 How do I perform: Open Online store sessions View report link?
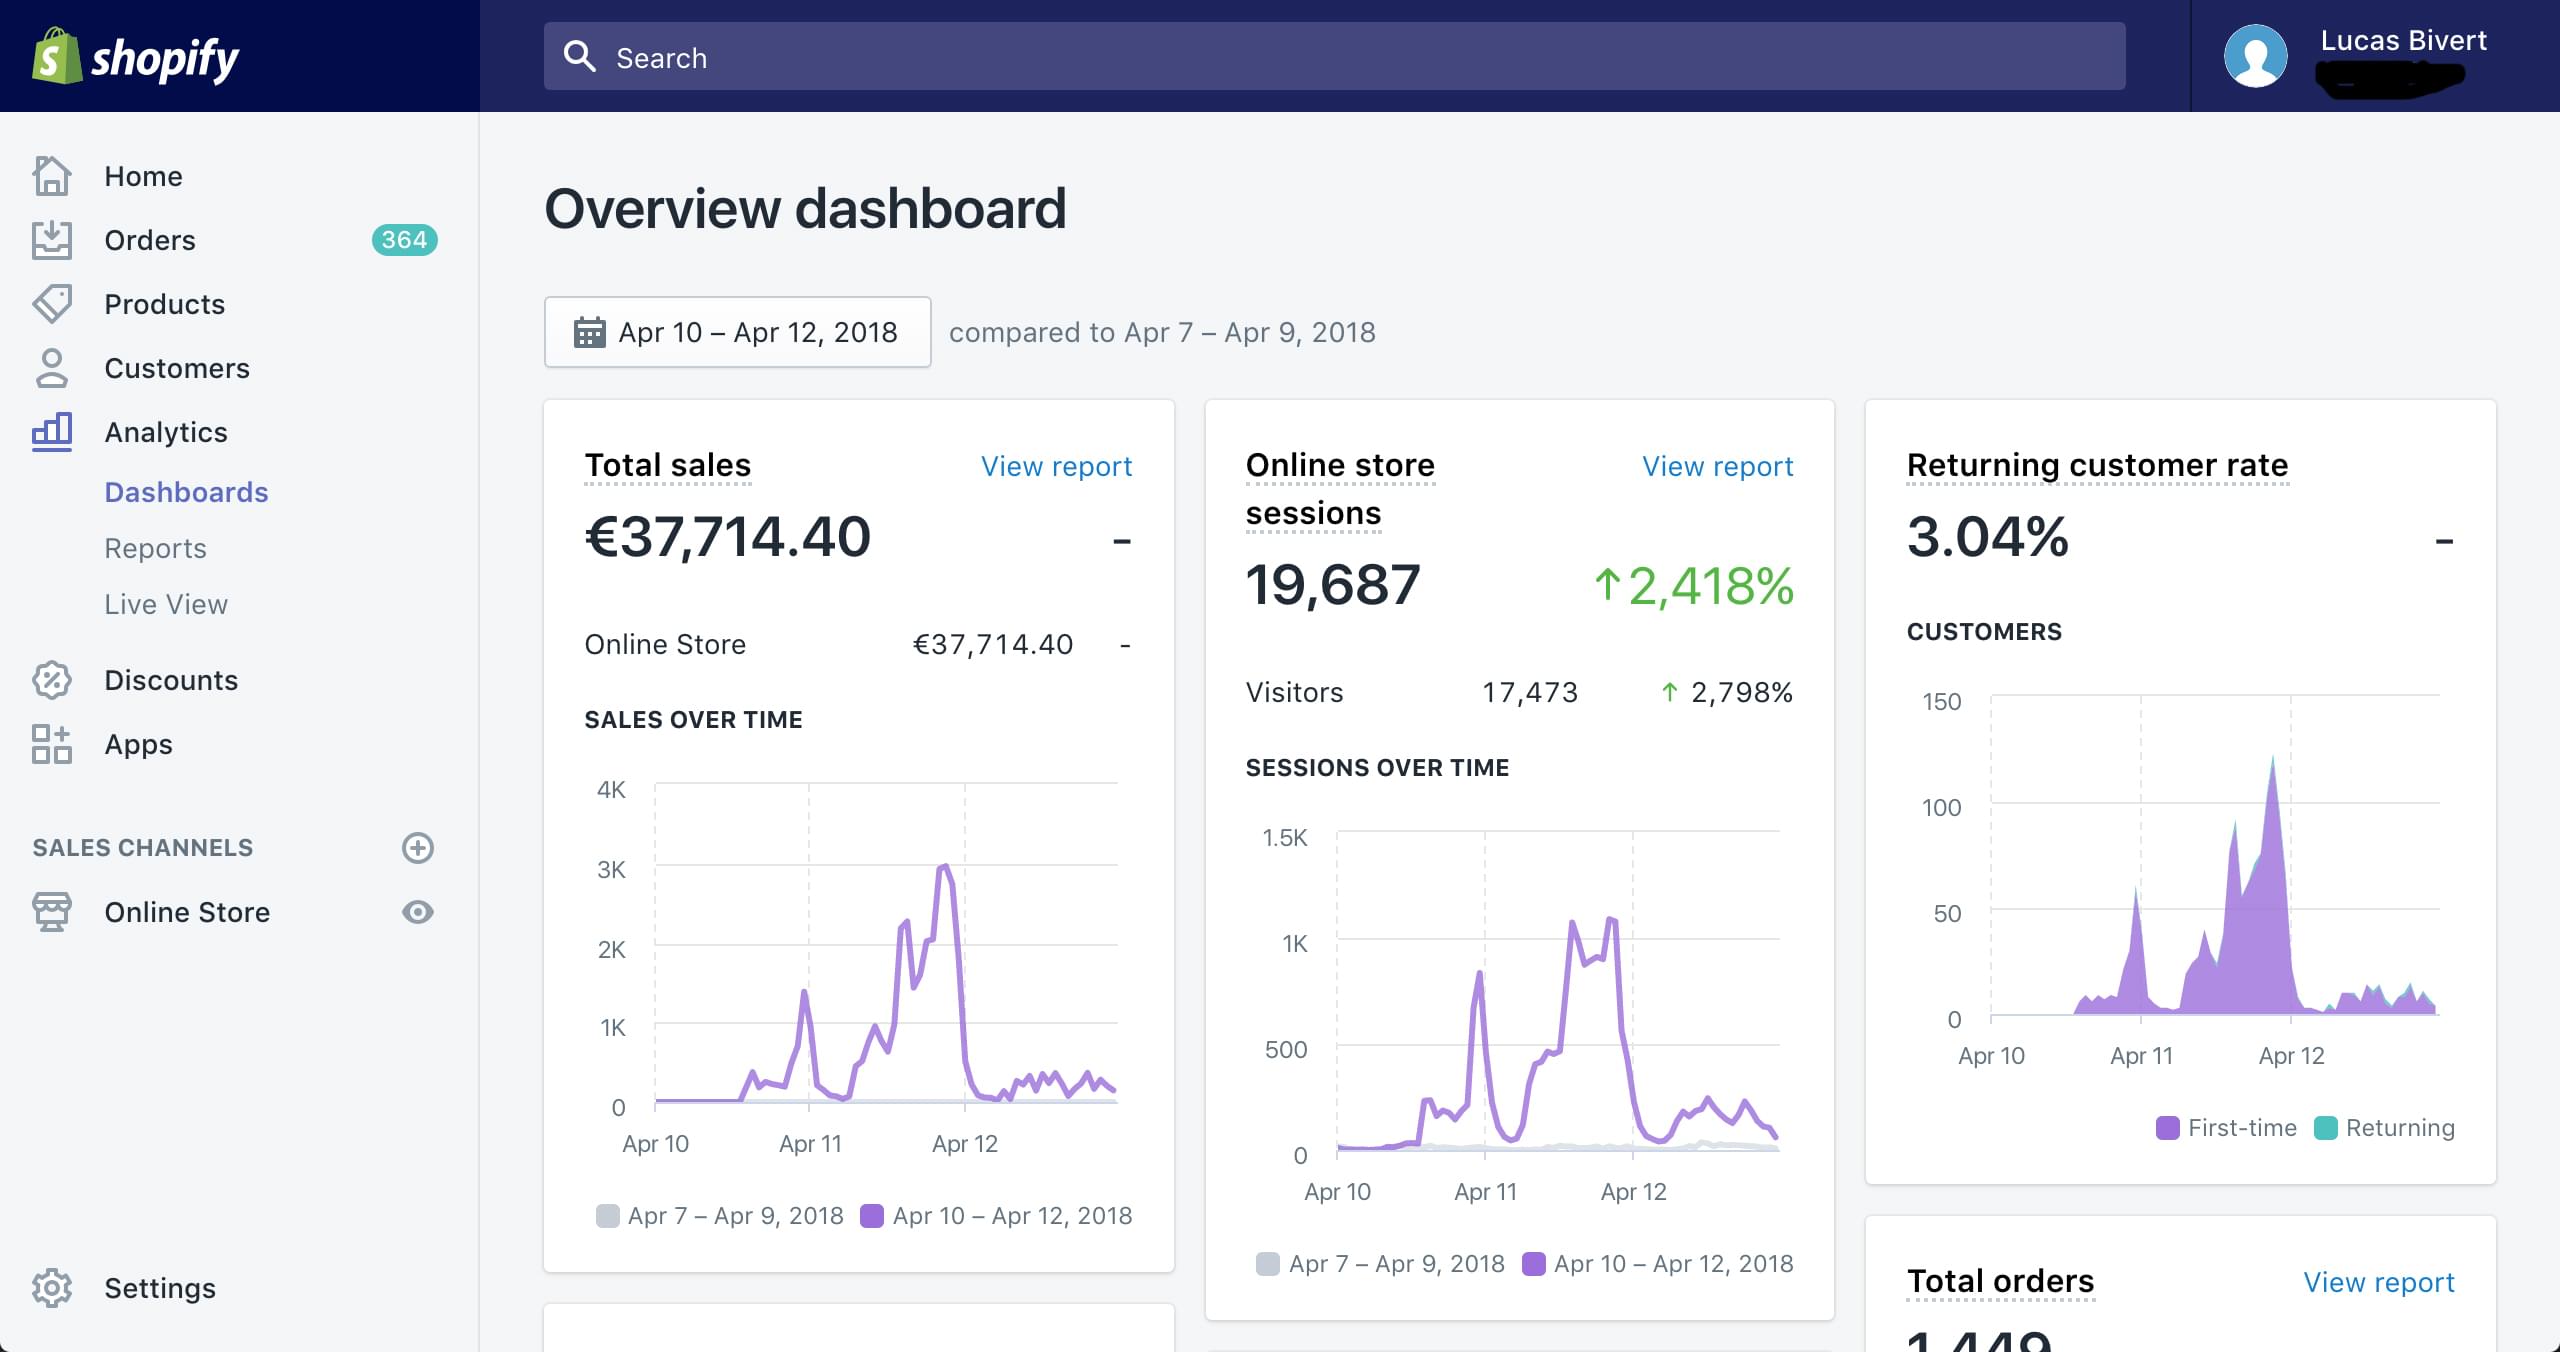1717,466
